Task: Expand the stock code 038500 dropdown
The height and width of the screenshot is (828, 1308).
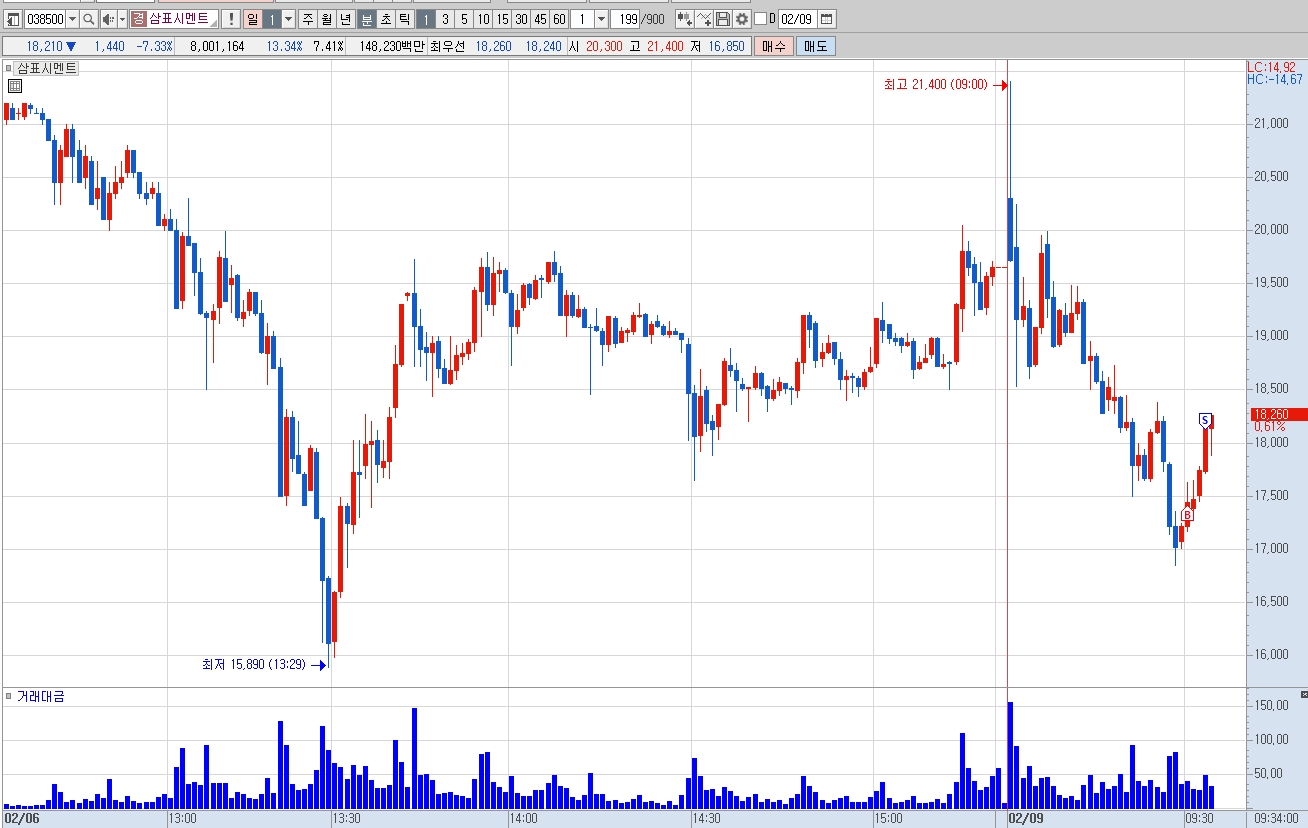Action: [x=72, y=19]
